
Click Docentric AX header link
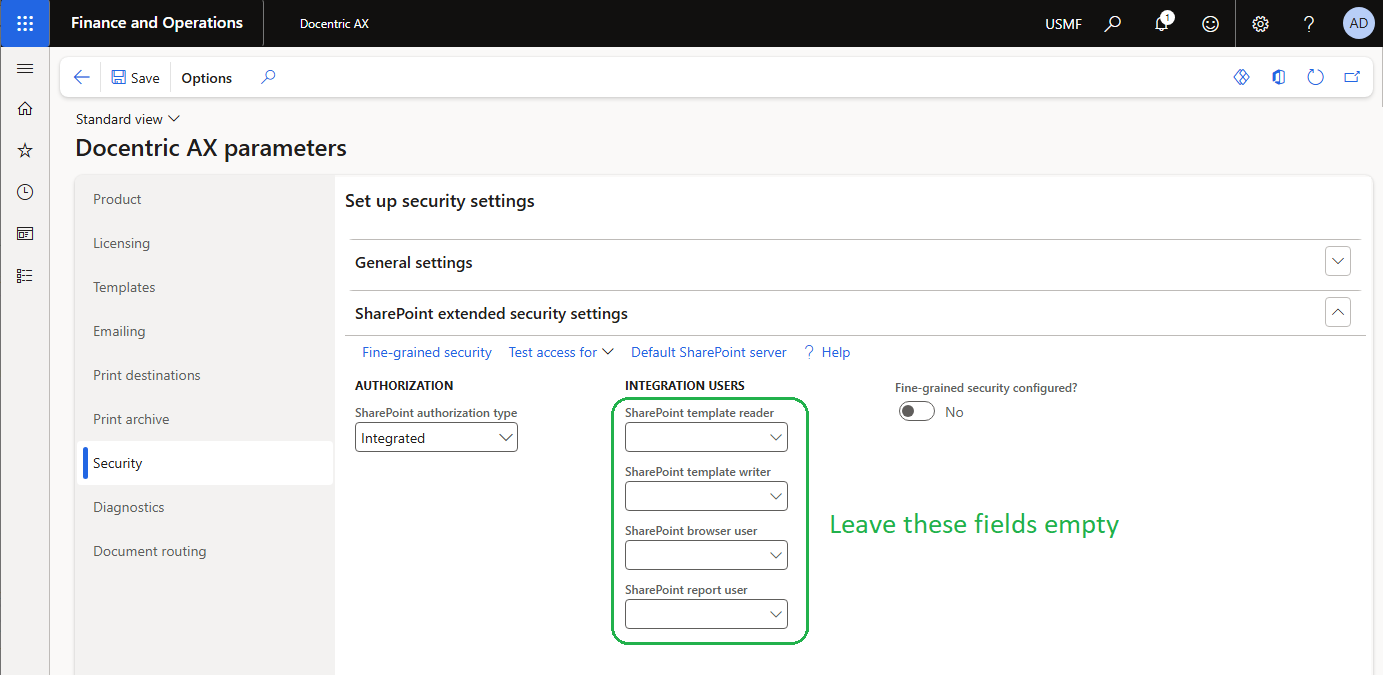[334, 23]
